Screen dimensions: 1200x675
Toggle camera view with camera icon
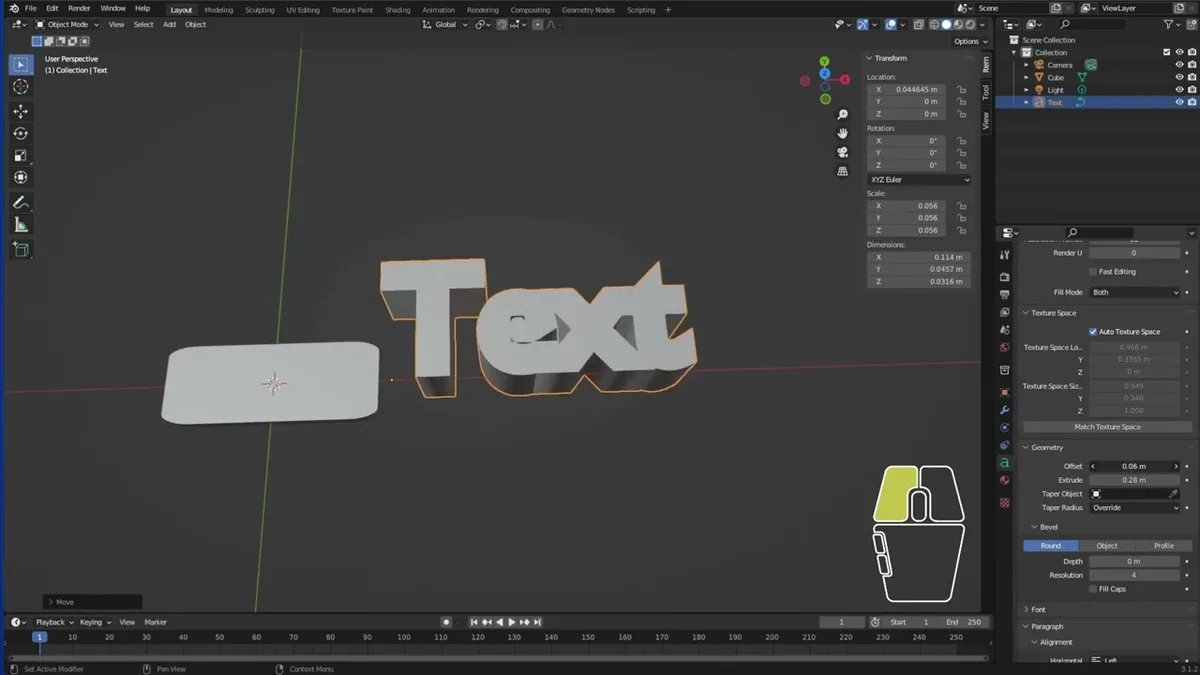coord(843,152)
